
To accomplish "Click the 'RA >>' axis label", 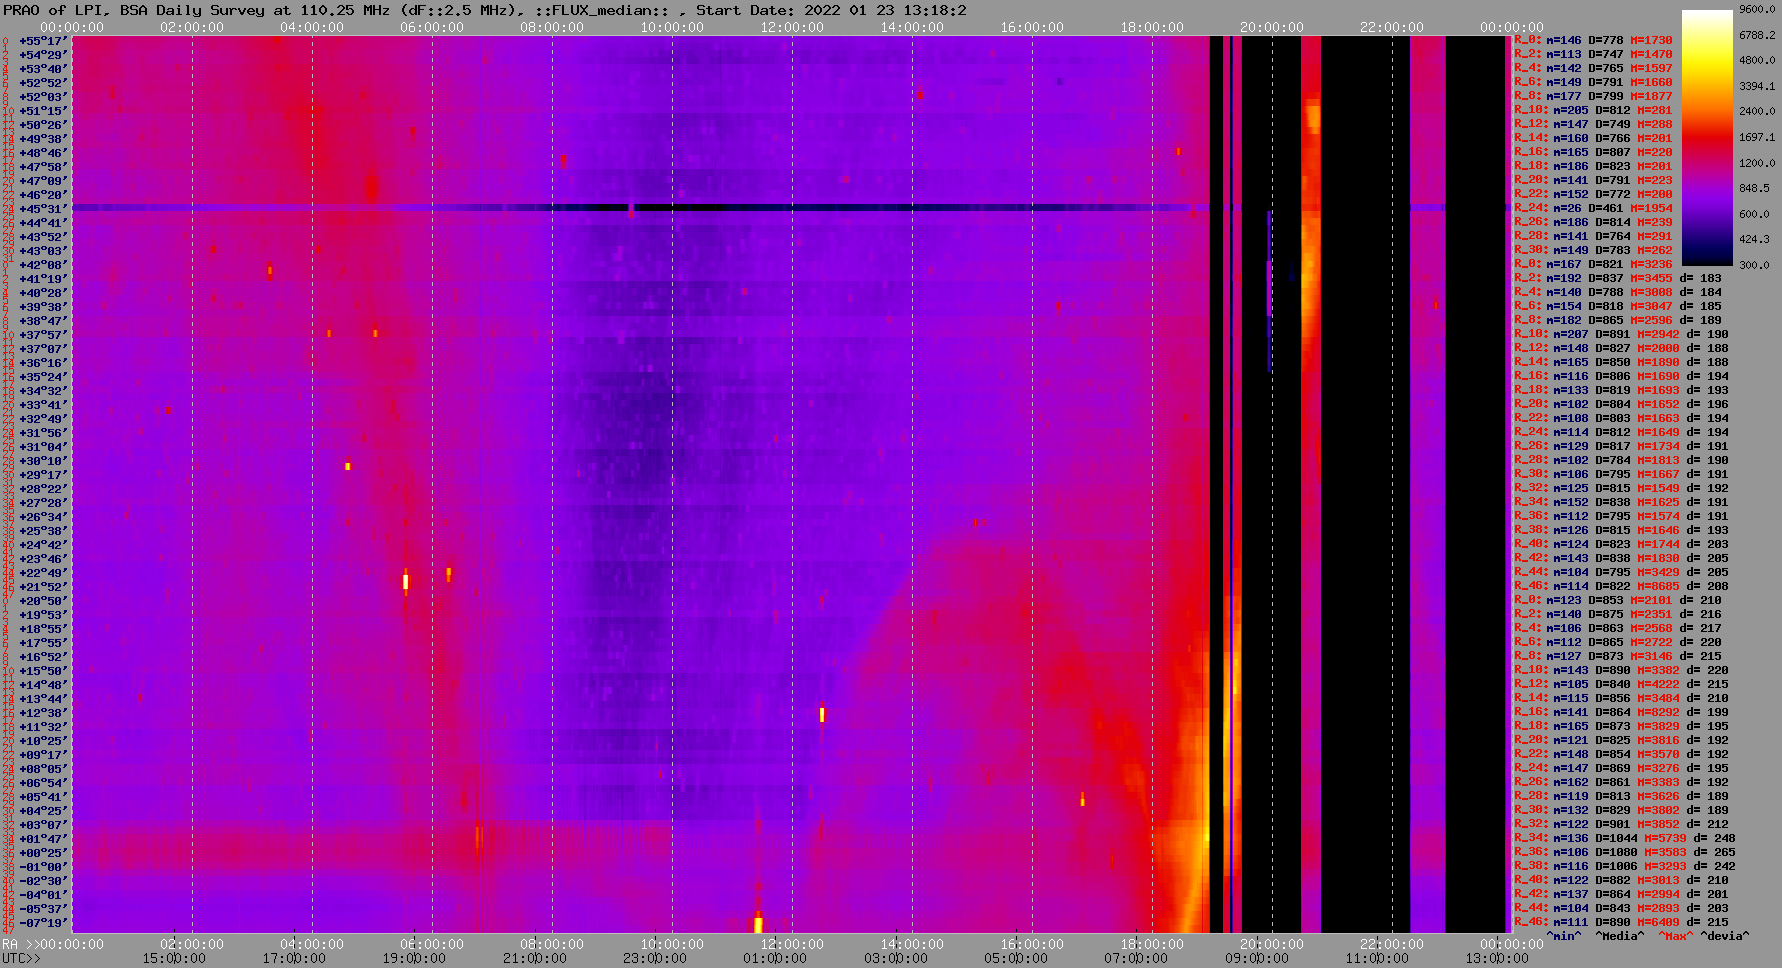I will pos(19,944).
